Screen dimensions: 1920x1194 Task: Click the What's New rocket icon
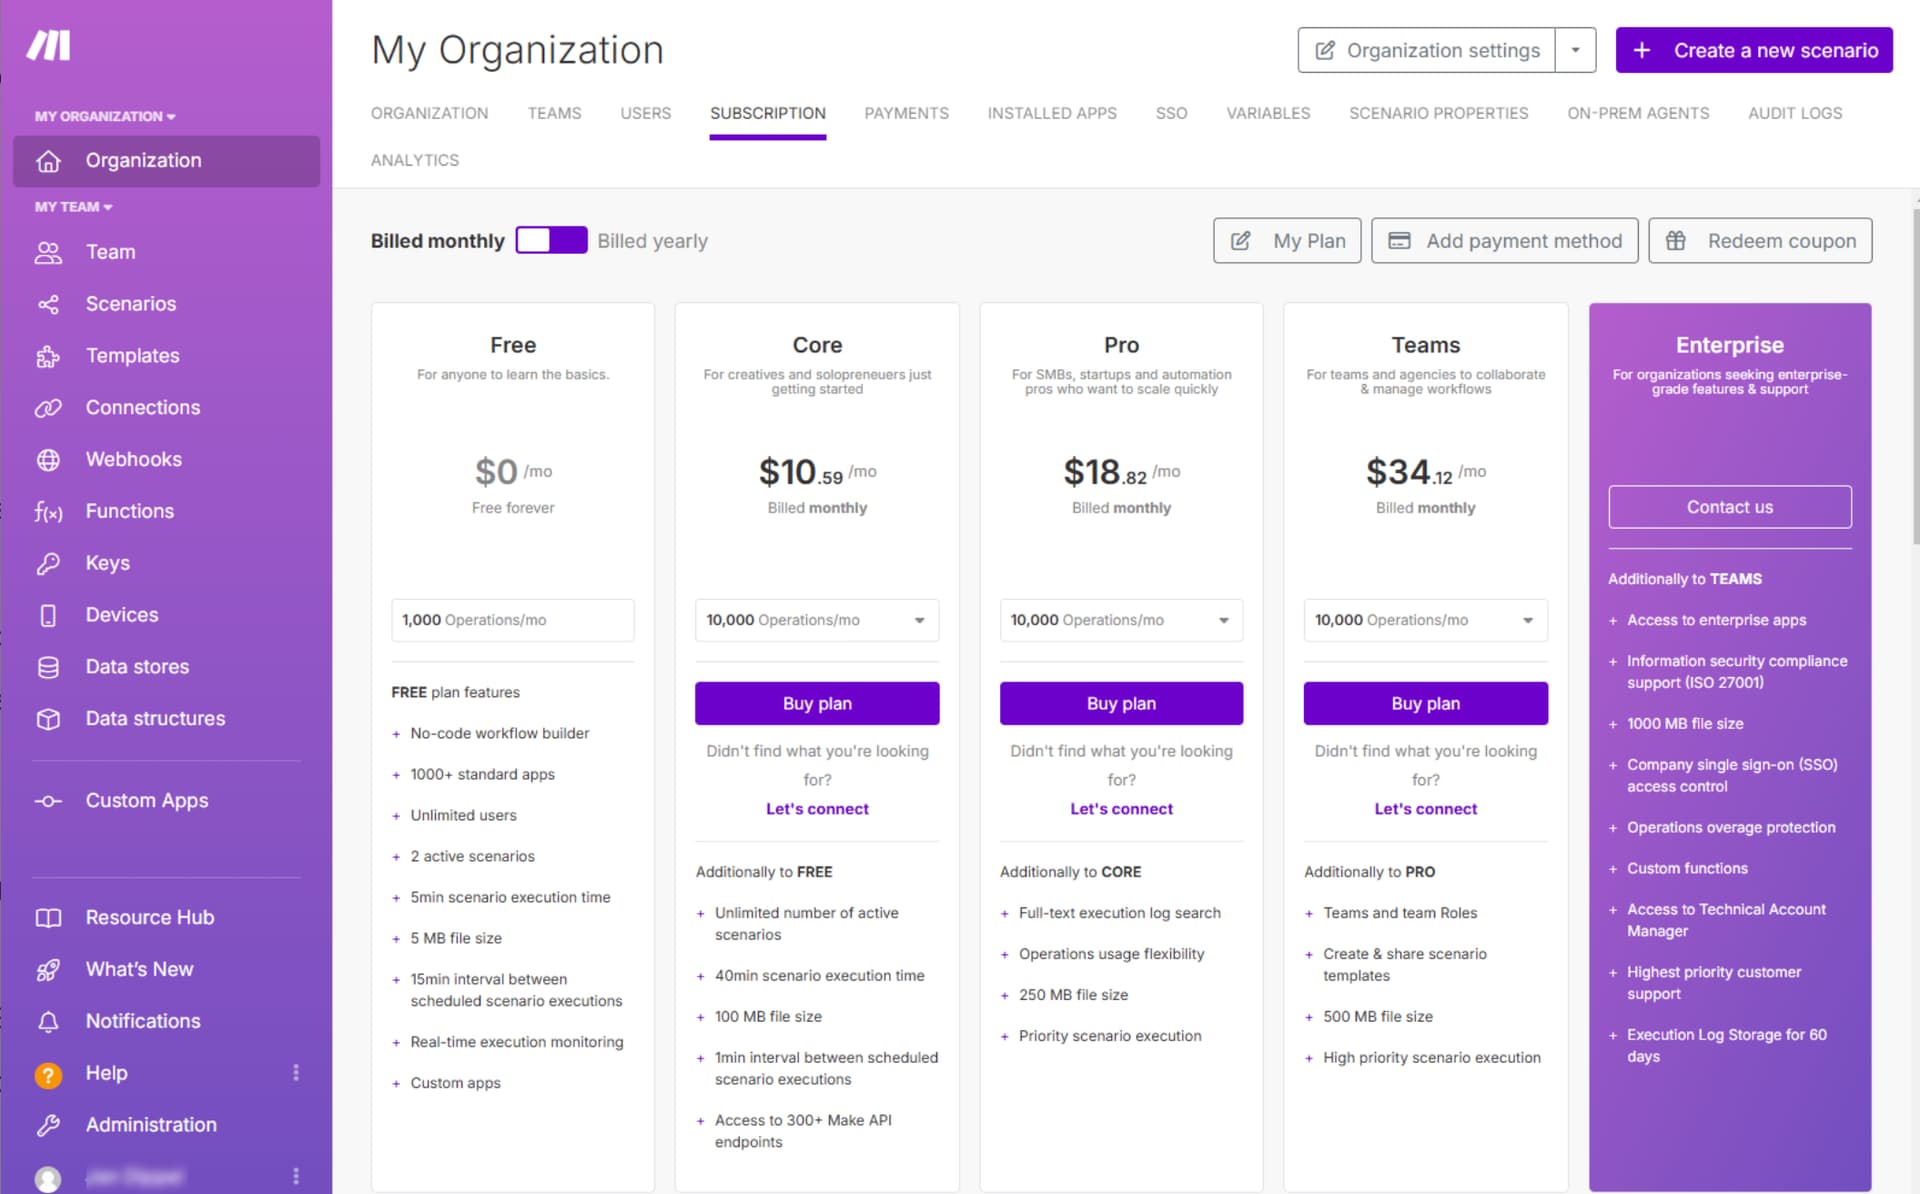pos(48,970)
